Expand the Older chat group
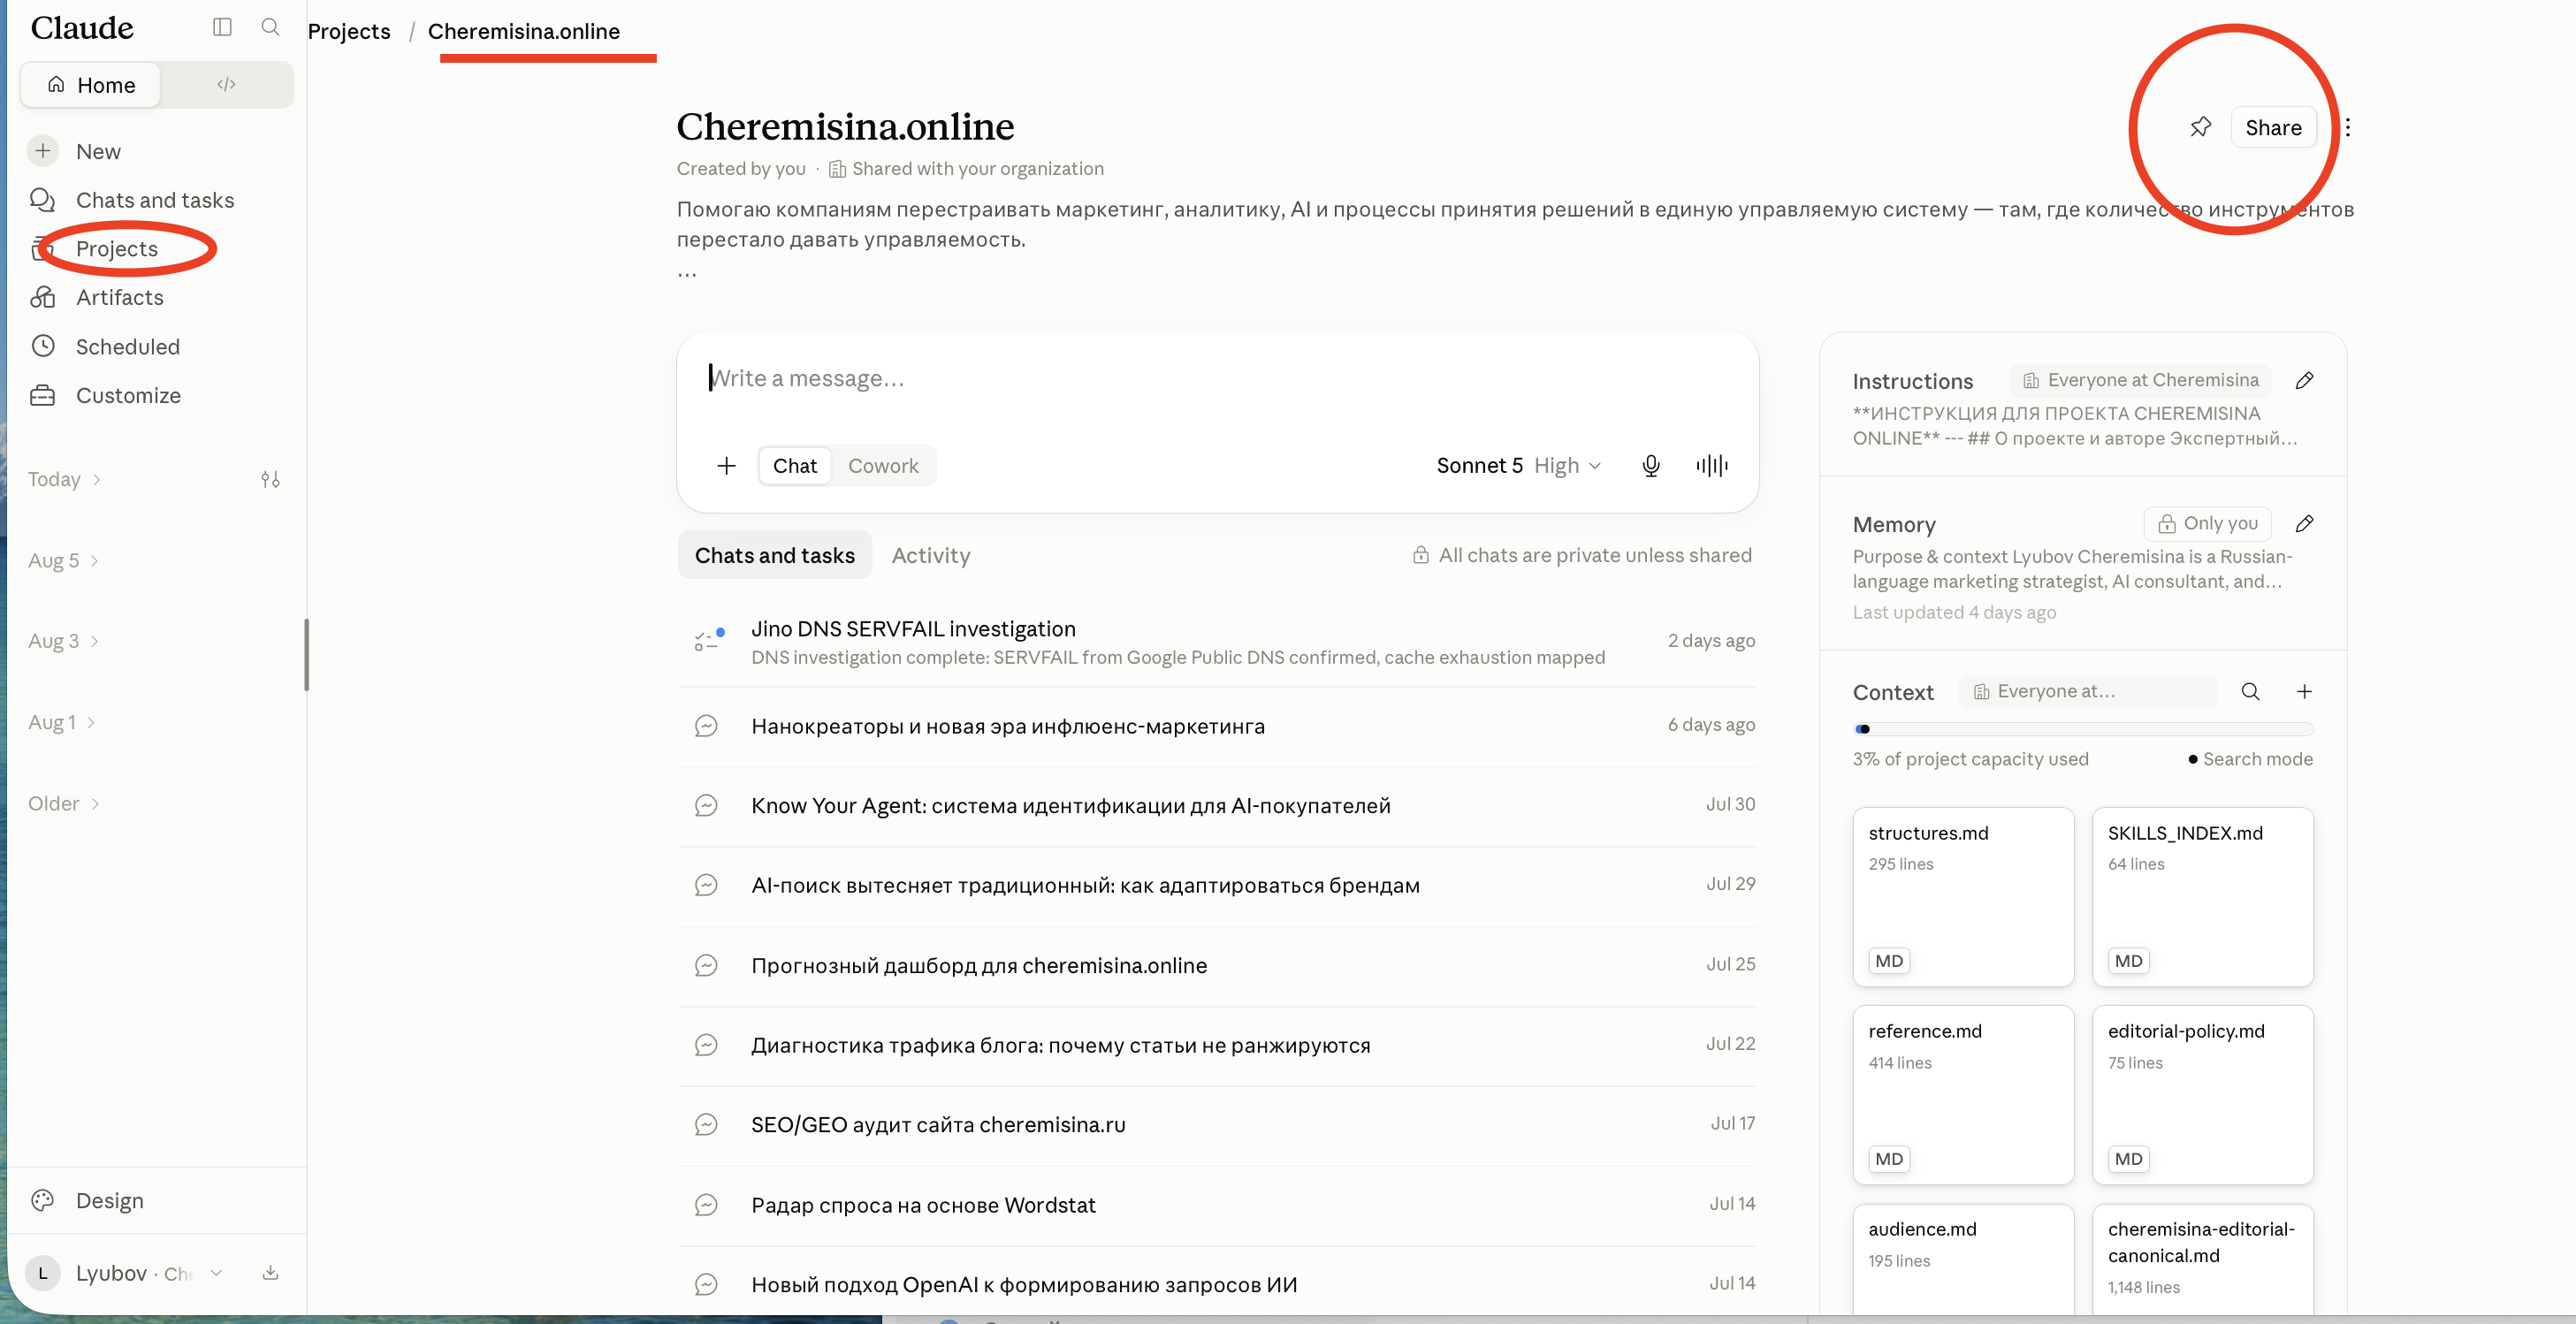Viewport: 2576px width, 1324px height. pyautogui.click(x=64, y=804)
